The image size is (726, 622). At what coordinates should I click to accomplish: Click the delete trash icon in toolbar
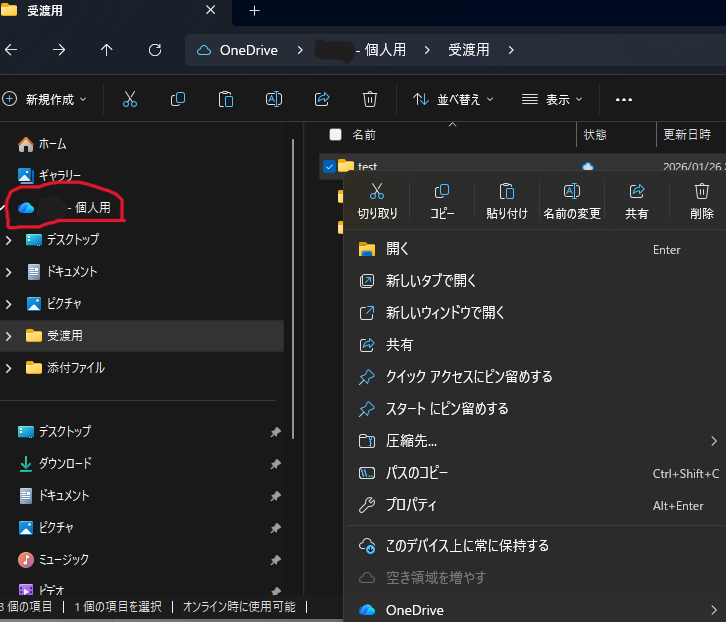[370, 99]
